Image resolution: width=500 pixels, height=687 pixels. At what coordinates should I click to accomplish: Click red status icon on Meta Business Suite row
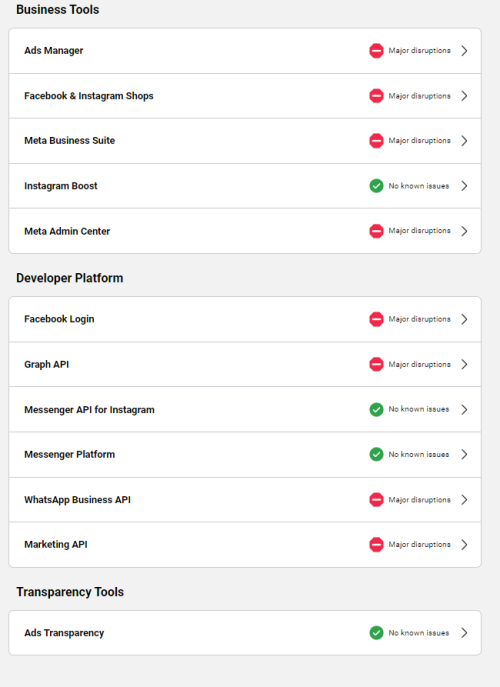click(376, 141)
